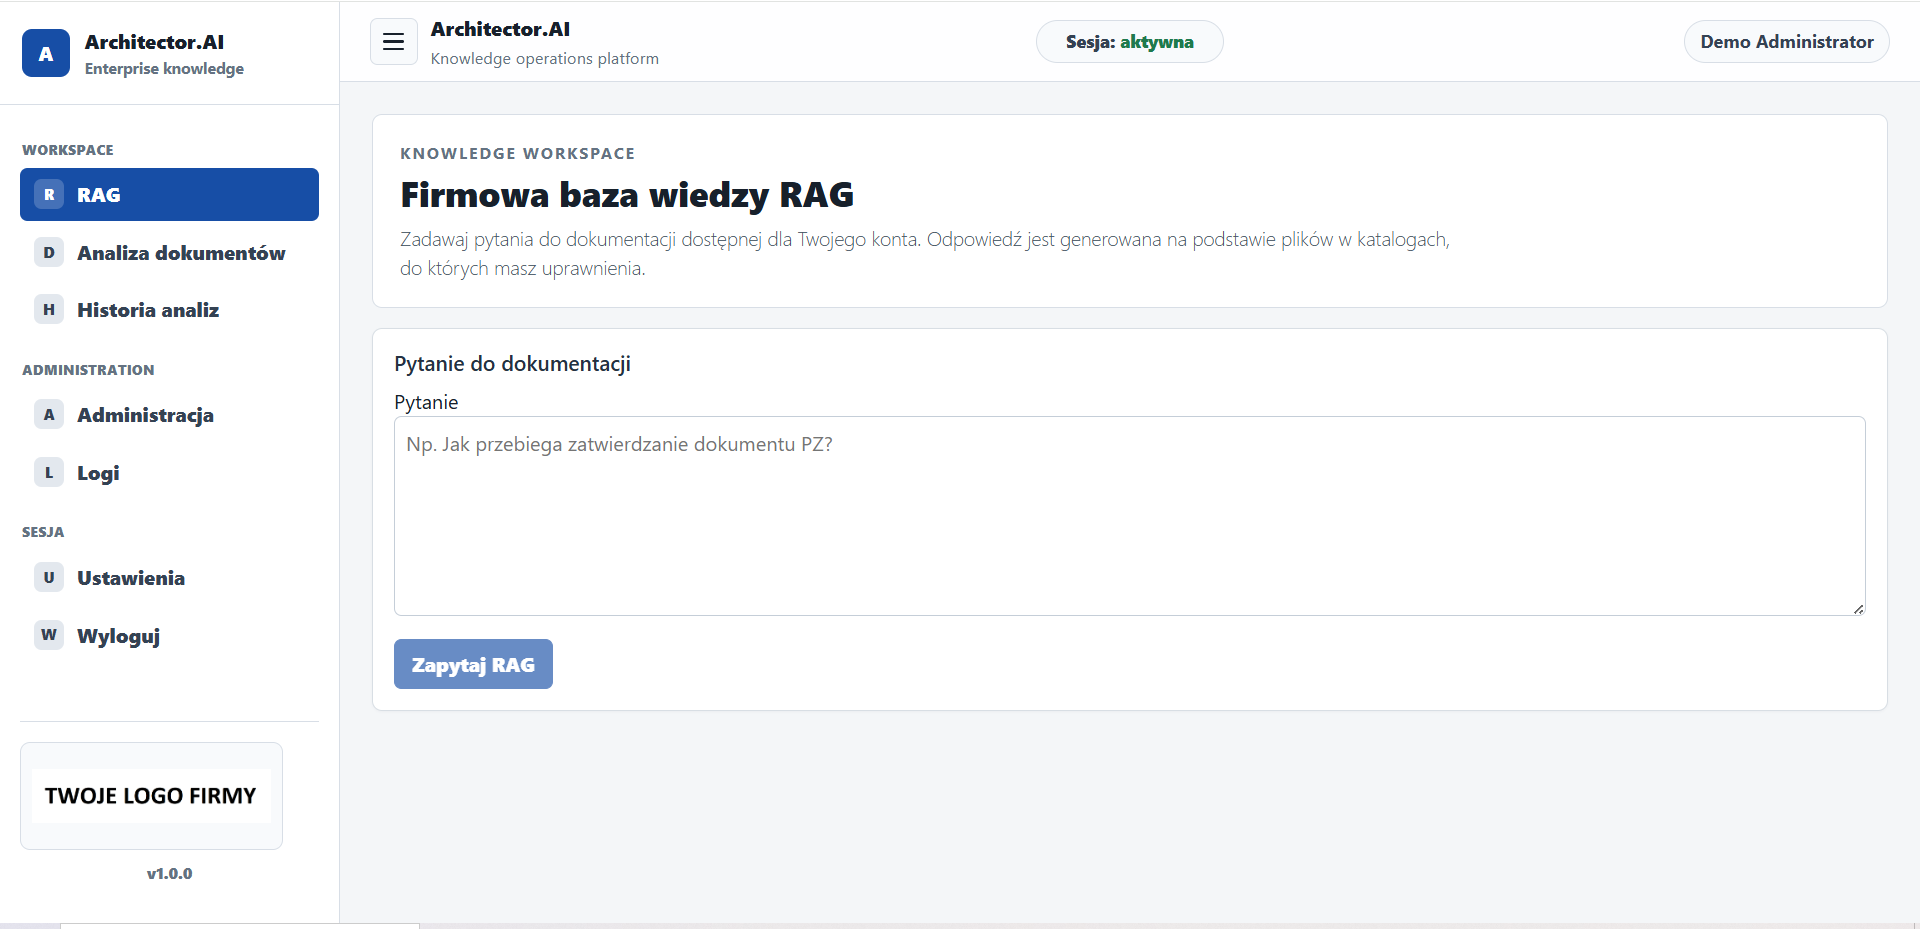Click the ADMINISTRATION section header

[88, 370]
